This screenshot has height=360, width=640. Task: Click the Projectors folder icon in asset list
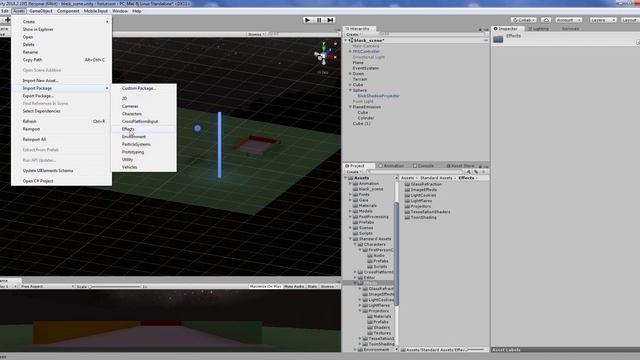[x=407, y=206]
